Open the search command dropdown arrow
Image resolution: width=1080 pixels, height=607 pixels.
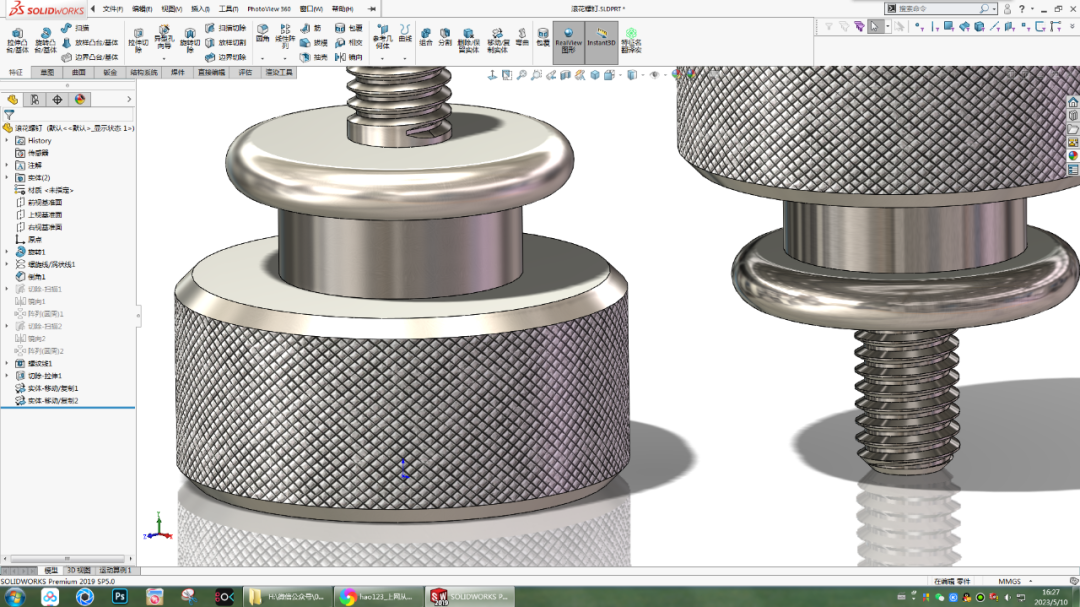click(x=994, y=9)
